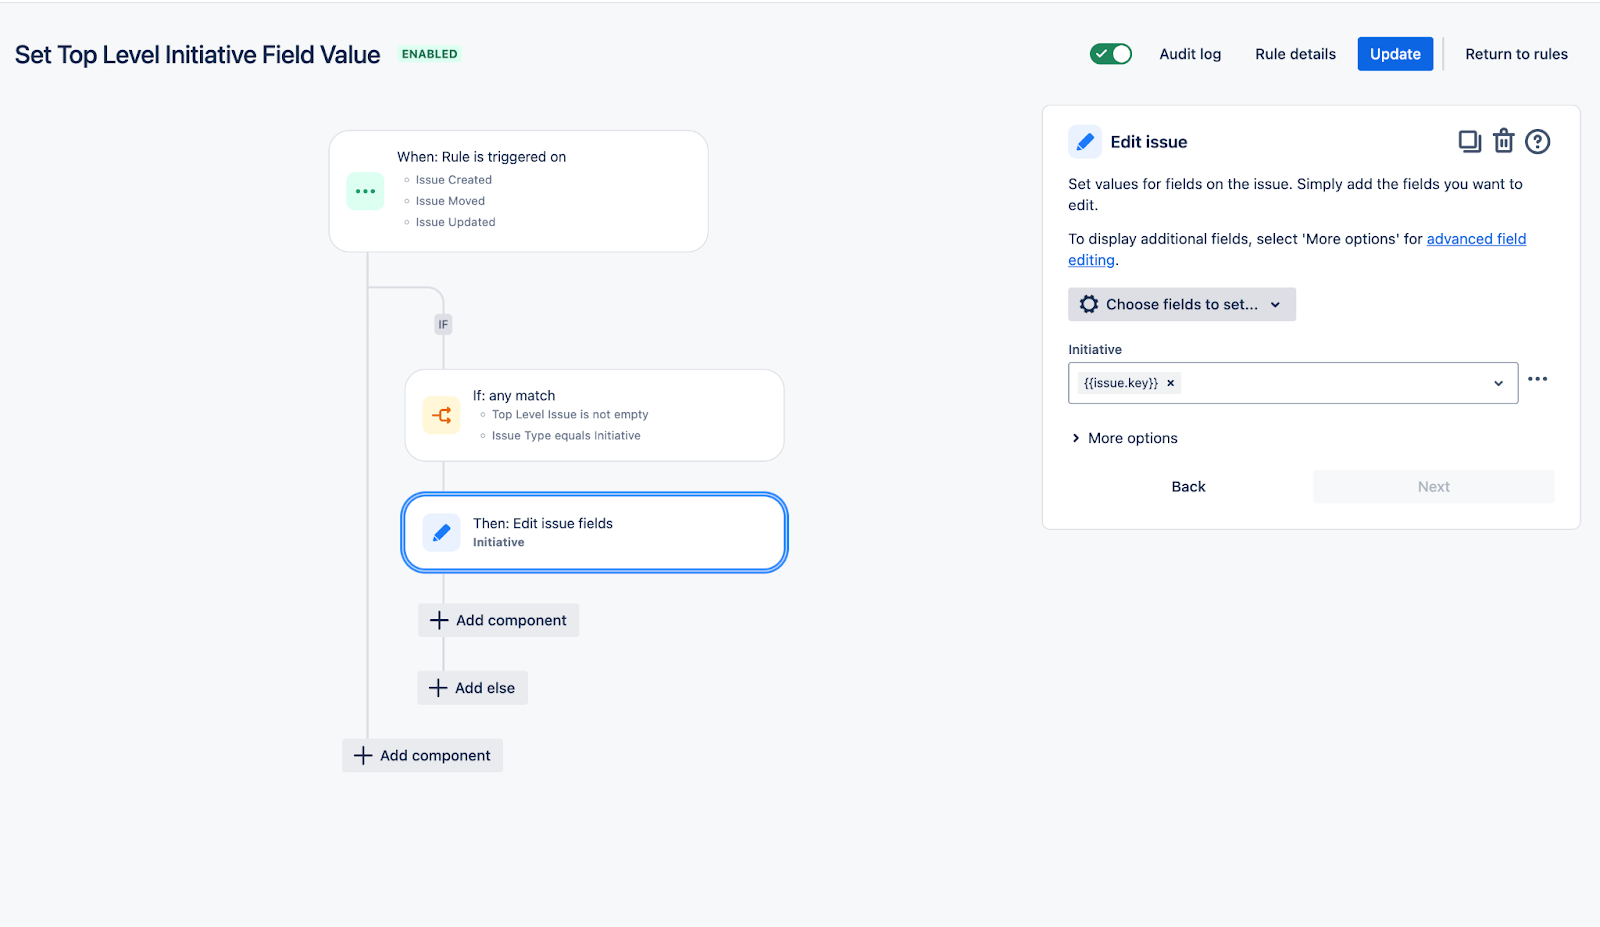Delete the Edit issue action via trash icon
The image size is (1600, 927).
click(1503, 142)
